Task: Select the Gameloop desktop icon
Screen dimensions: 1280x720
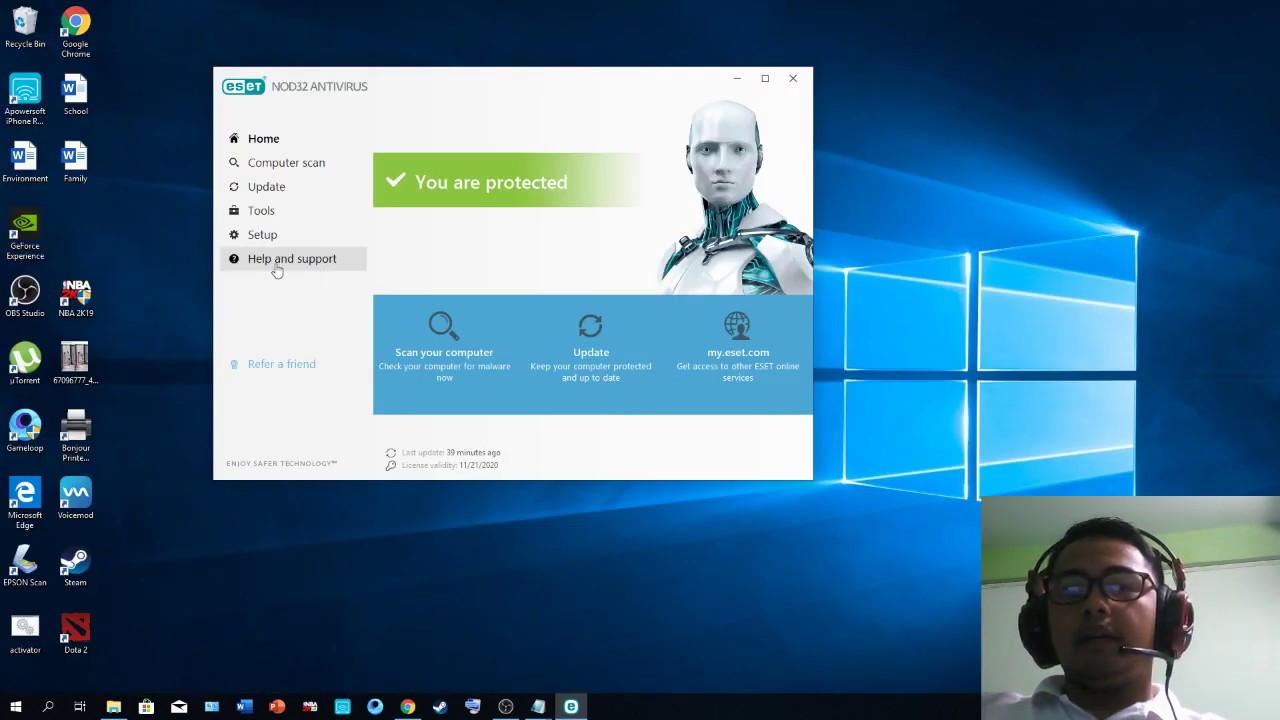Action: [25, 431]
